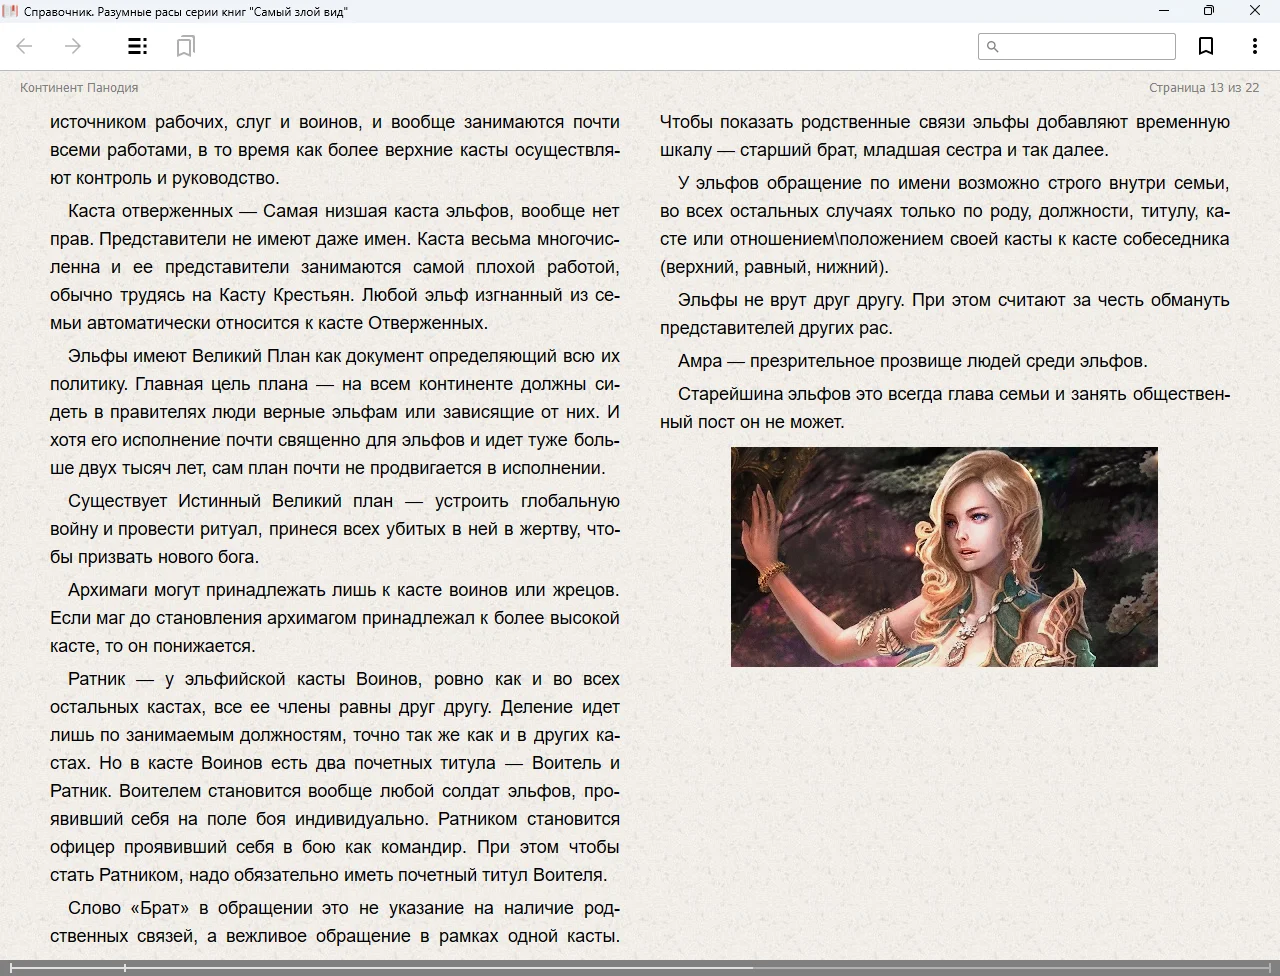
Task: Go forward with the right arrow
Action: pos(73,46)
